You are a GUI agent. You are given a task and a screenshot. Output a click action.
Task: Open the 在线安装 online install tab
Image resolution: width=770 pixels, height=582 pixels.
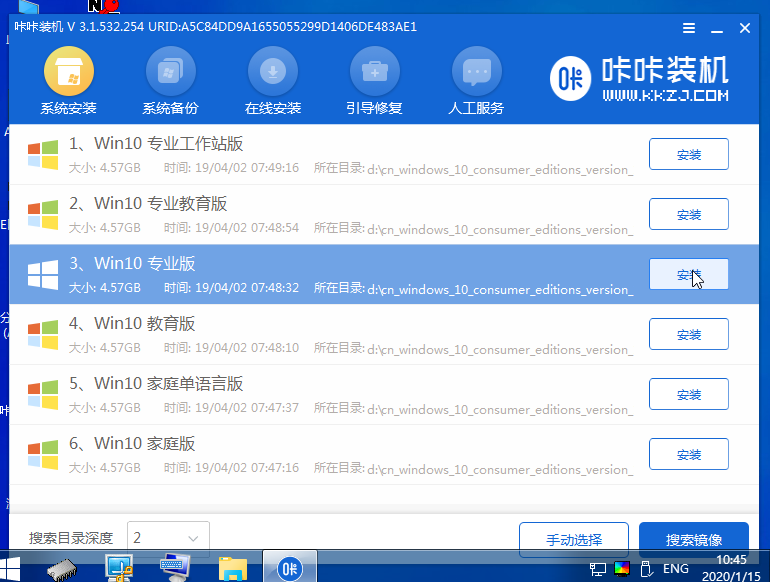[x=273, y=82]
